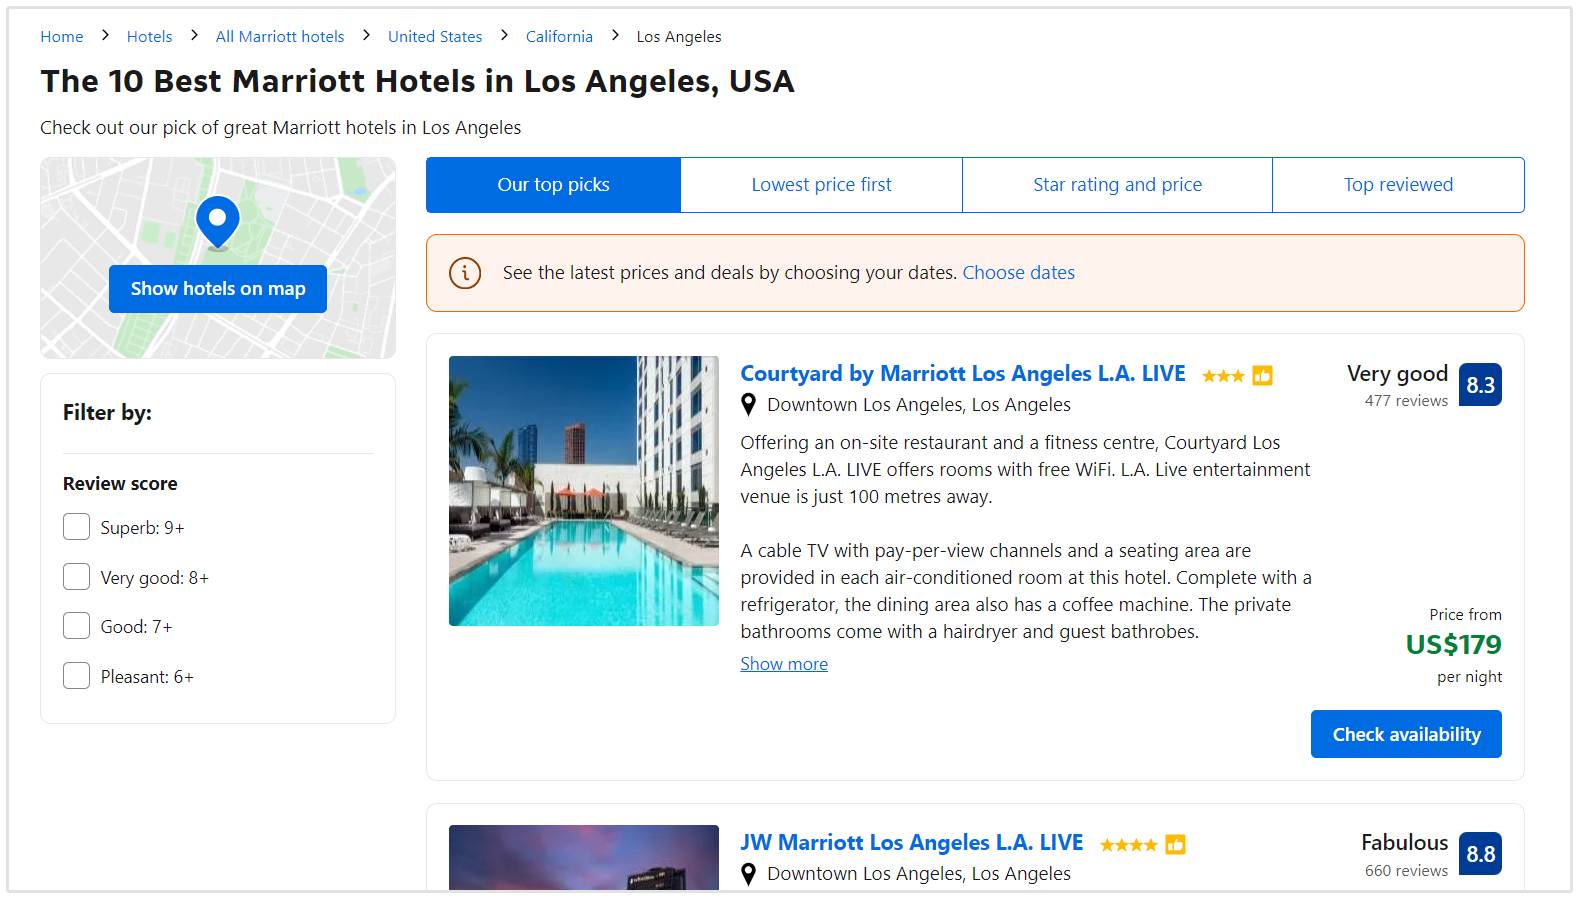Image resolution: width=1580 pixels, height=900 pixels.
Task: Expand description with Show more
Action: point(784,664)
